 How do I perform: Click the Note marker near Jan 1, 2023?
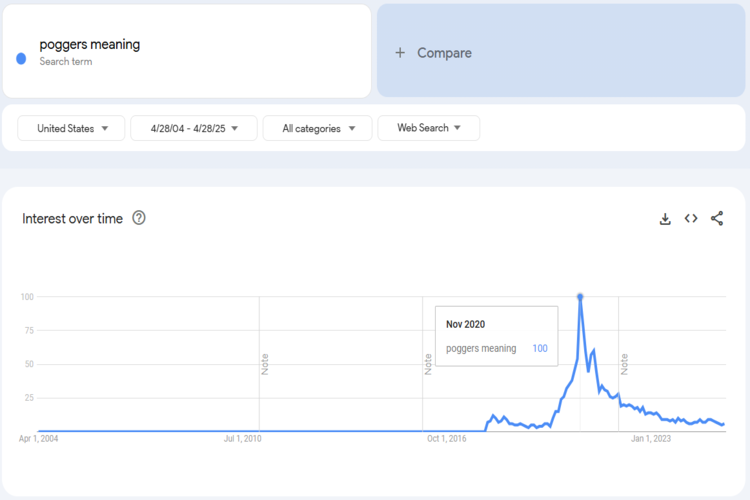pyautogui.click(x=624, y=365)
